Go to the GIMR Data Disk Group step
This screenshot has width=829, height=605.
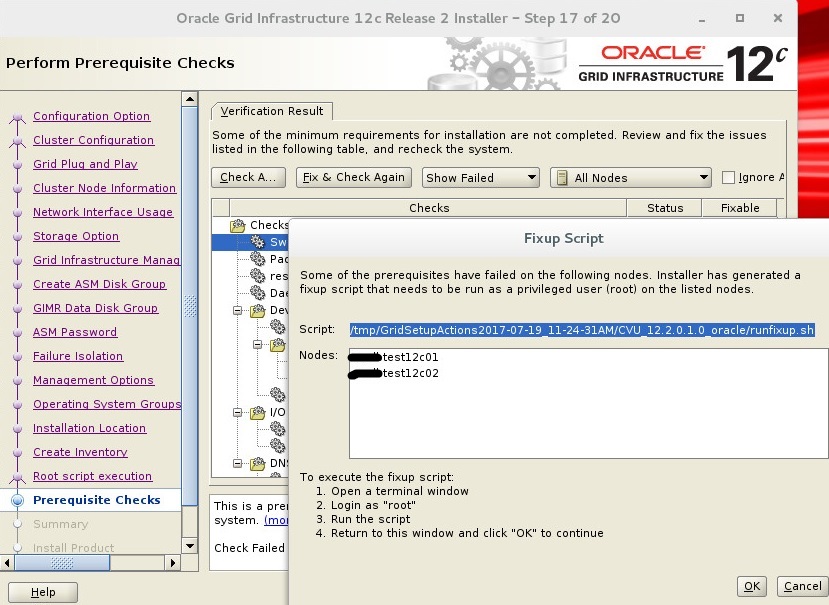pyautogui.click(x=95, y=308)
